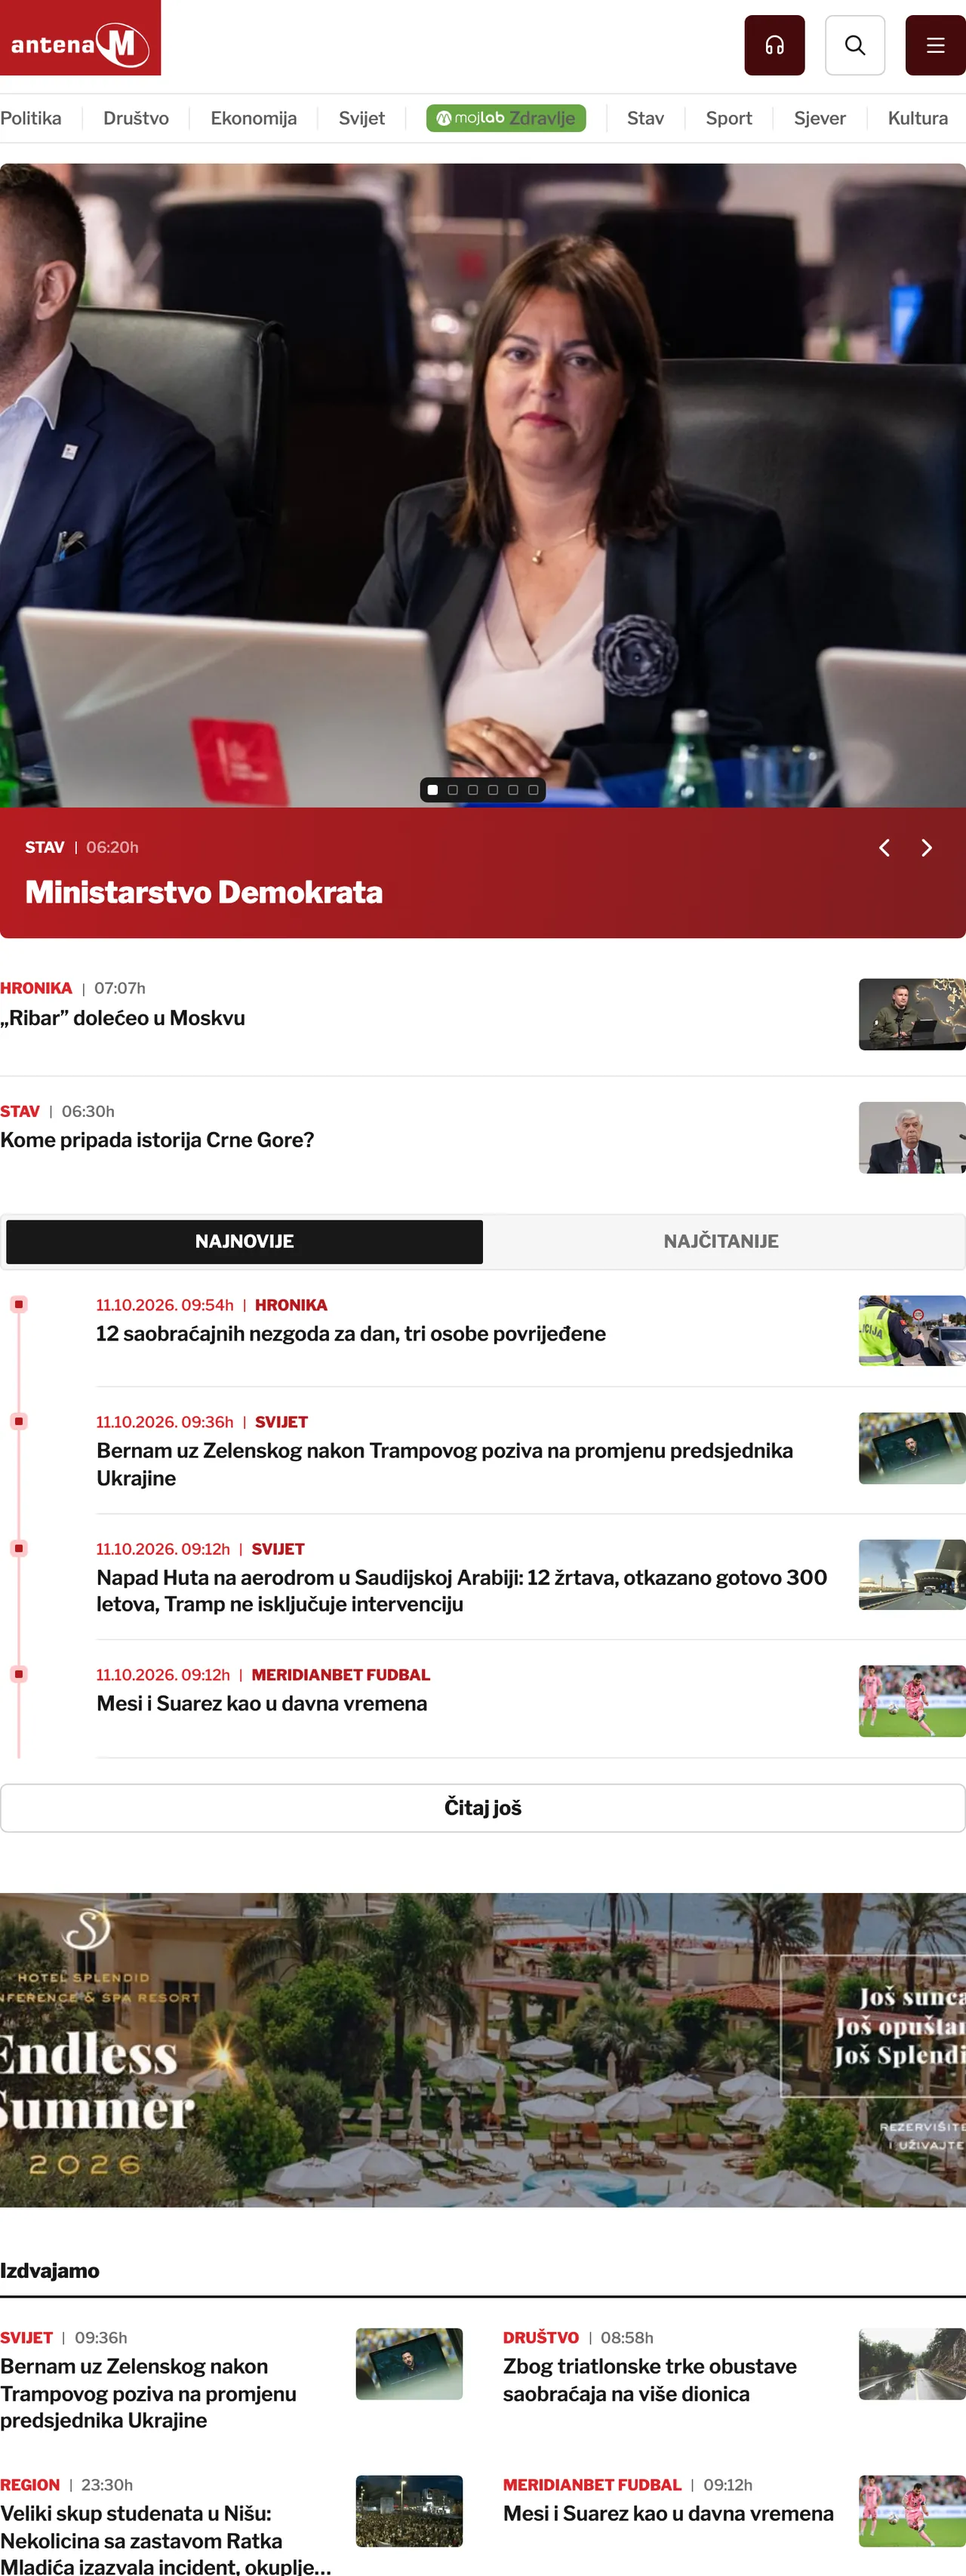Open the Ekonomija section
Screen dimensions: 966x2576
pos(253,118)
